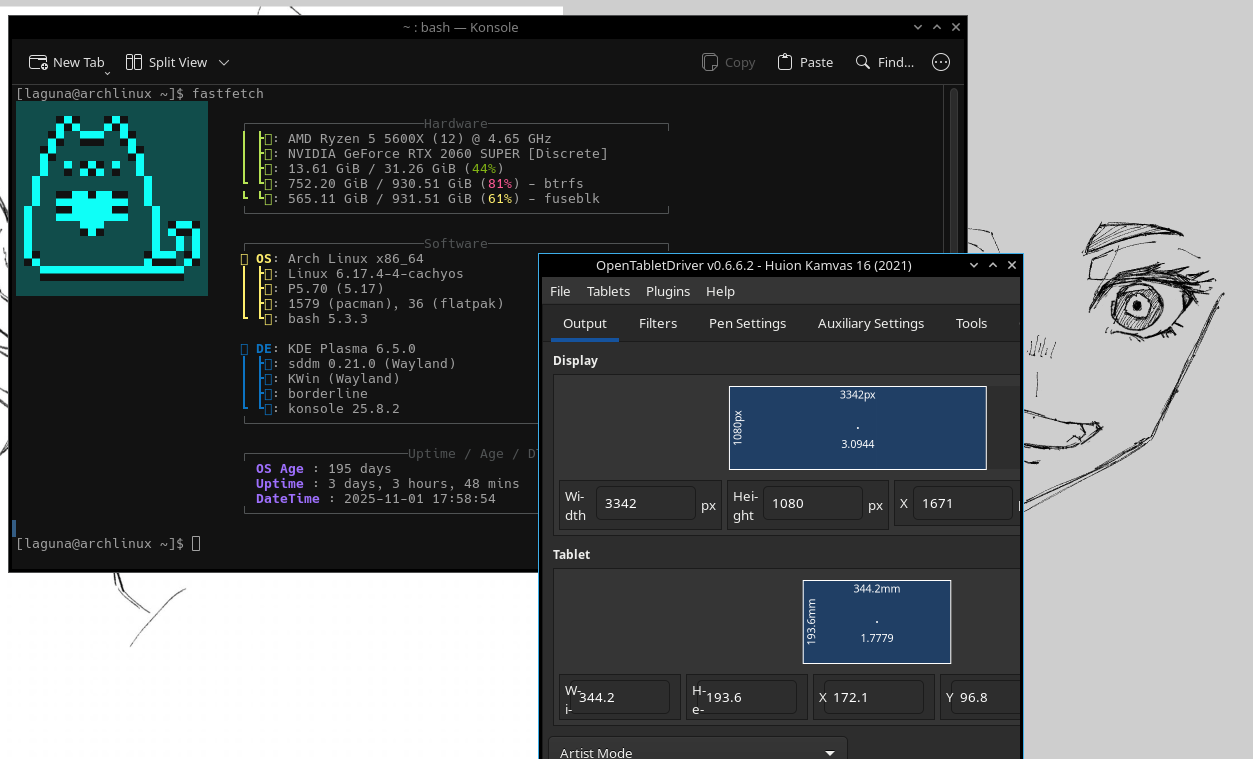Open the Tablets menu
This screenshot has height=759, width=1253.
coord(608,291)
